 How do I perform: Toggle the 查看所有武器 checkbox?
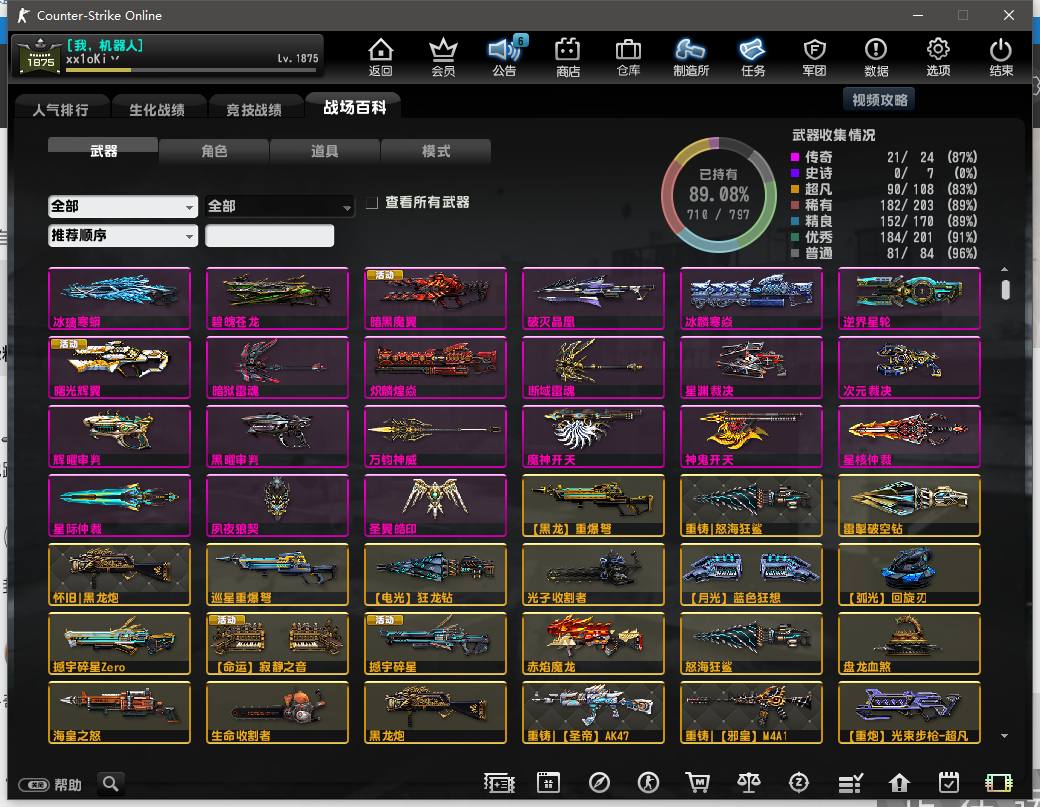click(x=372, y=202)
